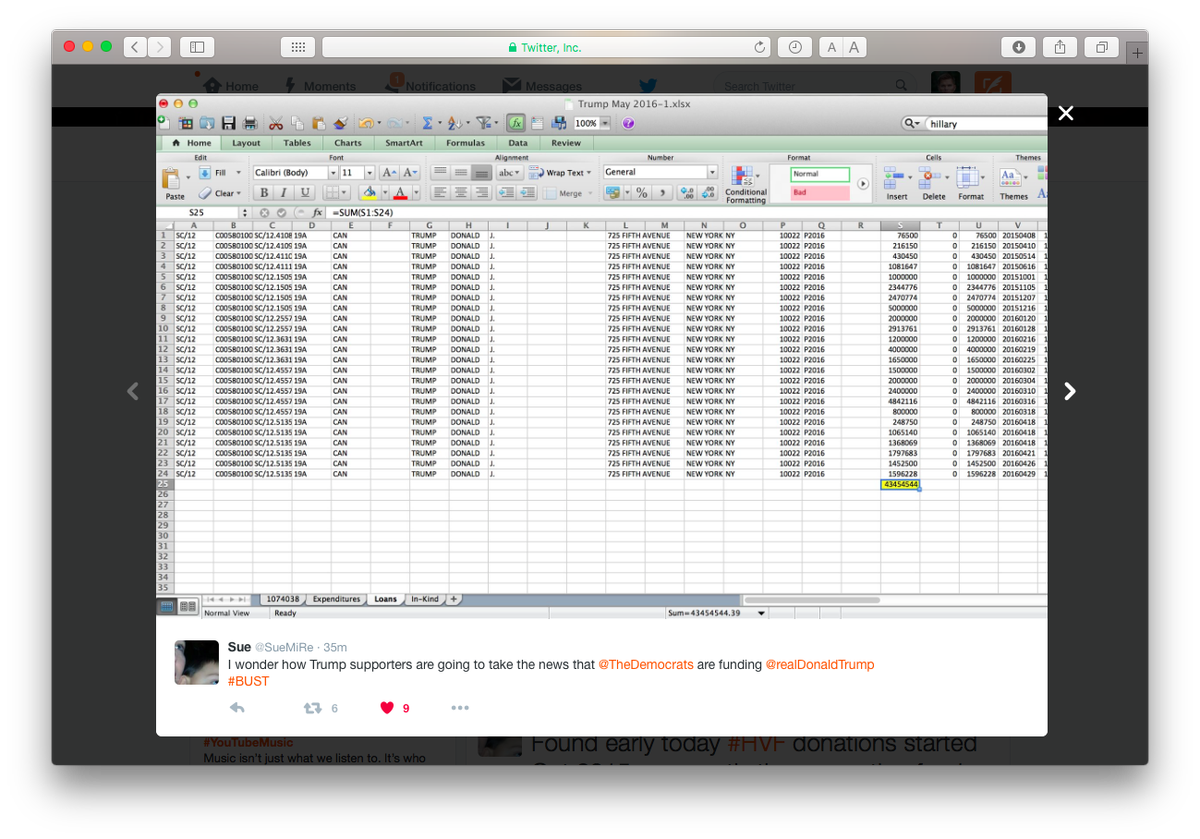This screenshot has height=839, width=1200.
Task: Make text bigger with large A button
Action: 855,47
